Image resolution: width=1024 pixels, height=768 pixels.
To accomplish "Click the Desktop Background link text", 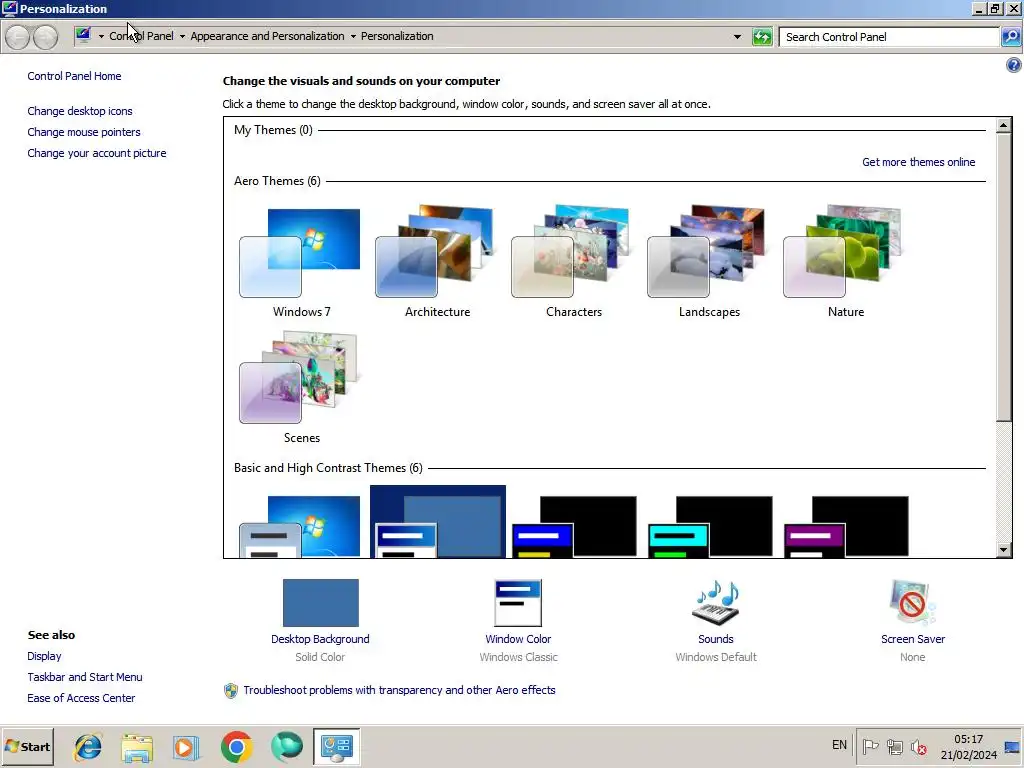I will [320, 639].
